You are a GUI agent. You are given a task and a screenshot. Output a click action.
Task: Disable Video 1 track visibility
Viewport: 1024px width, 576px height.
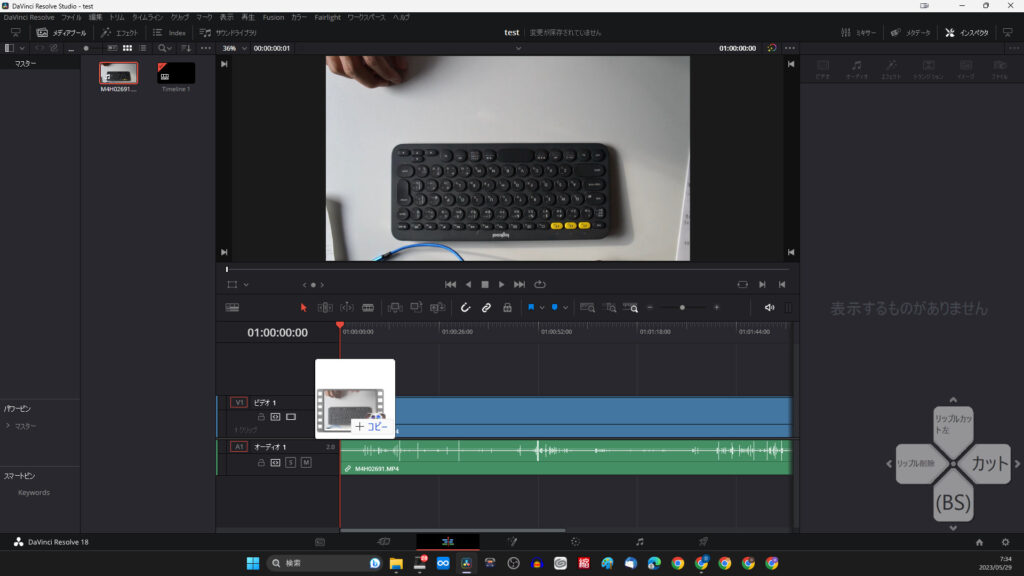291,417
